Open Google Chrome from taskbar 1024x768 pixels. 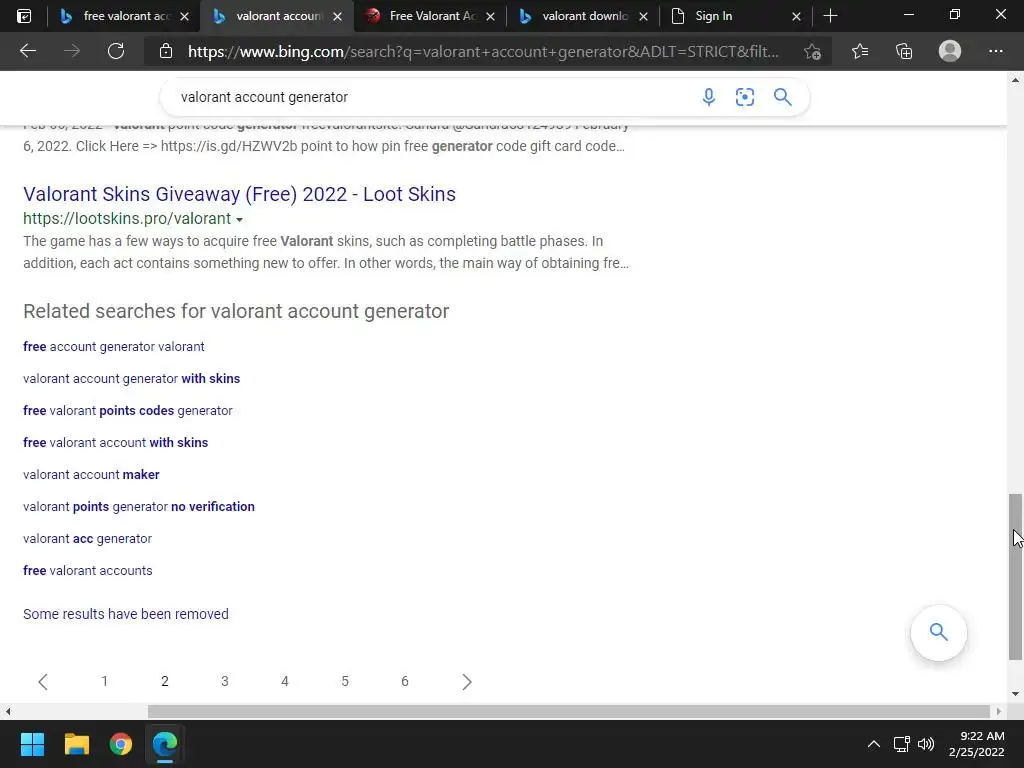coord(121,744)
